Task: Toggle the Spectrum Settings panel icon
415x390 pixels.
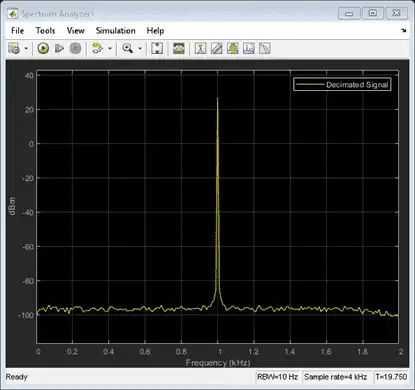Action: coord(179,49)
